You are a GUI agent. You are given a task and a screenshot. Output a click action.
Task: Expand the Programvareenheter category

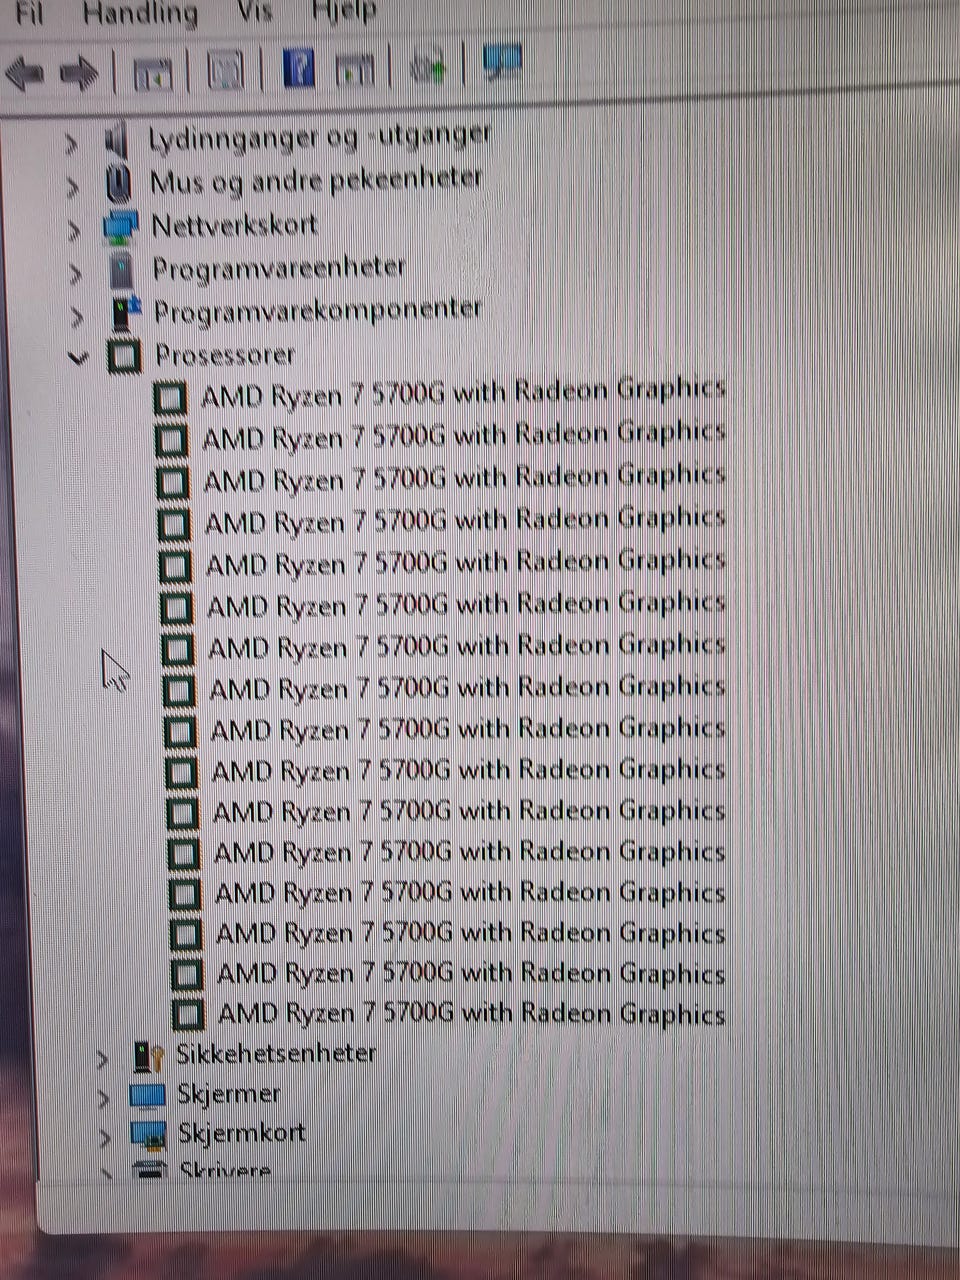pos(76,272)
